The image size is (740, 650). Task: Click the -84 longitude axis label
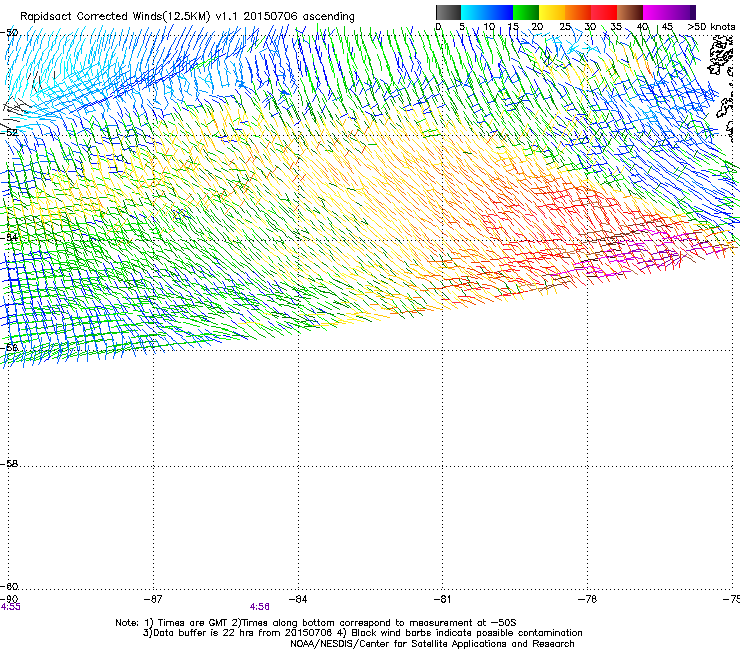click(298, 599)
